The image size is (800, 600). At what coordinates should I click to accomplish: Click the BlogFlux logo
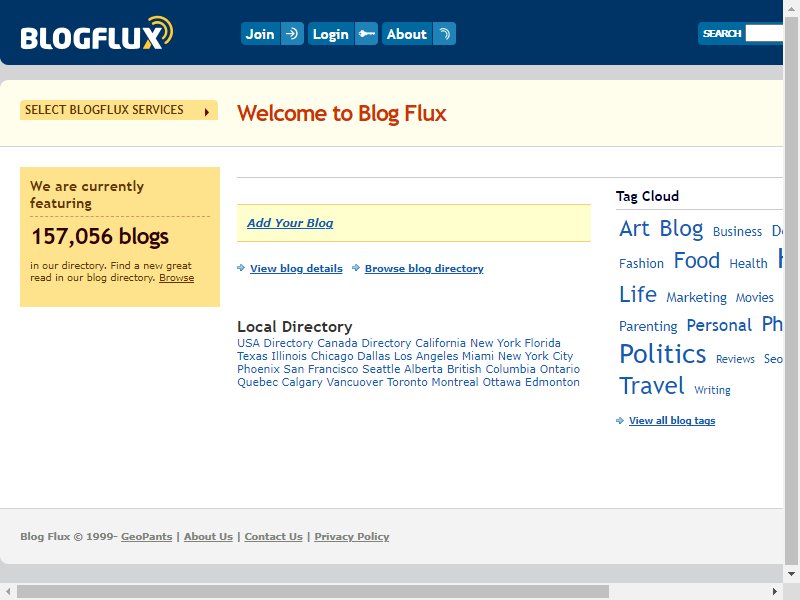click(x=96, y=34)
